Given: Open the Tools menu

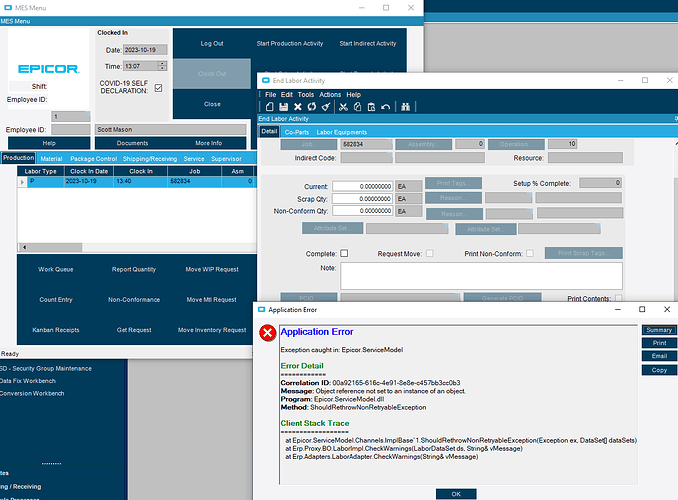Looking at the screenshot, I should click(306, 95).
